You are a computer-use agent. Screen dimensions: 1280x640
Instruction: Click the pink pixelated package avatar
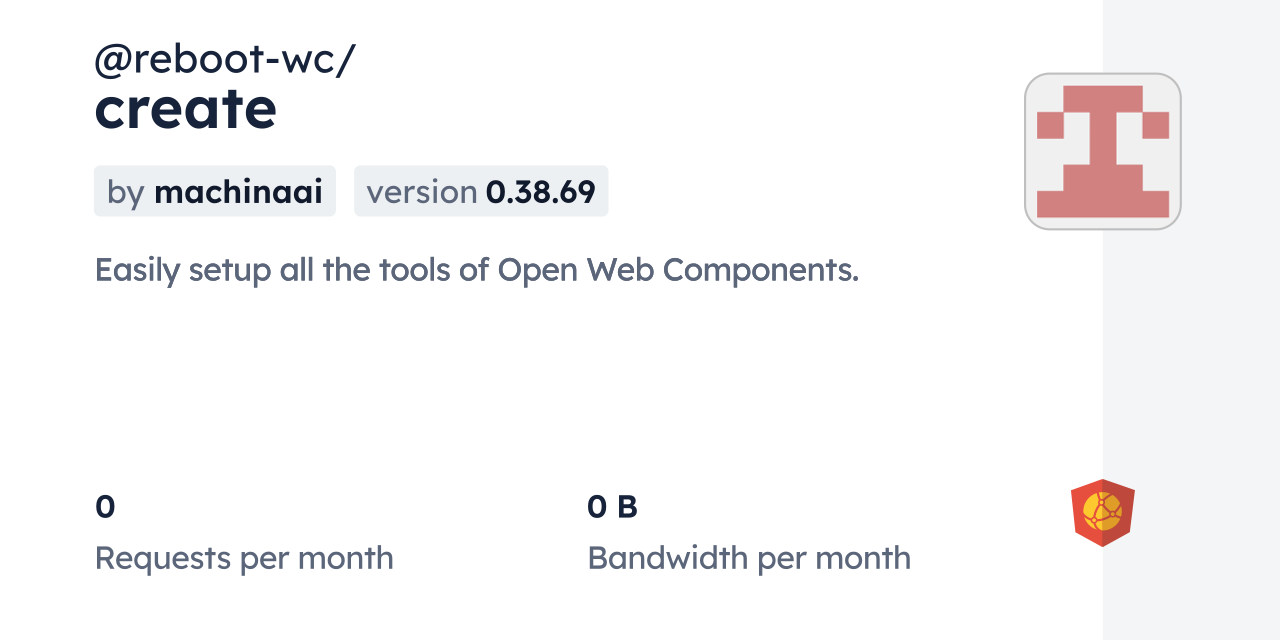(1102, 151)
